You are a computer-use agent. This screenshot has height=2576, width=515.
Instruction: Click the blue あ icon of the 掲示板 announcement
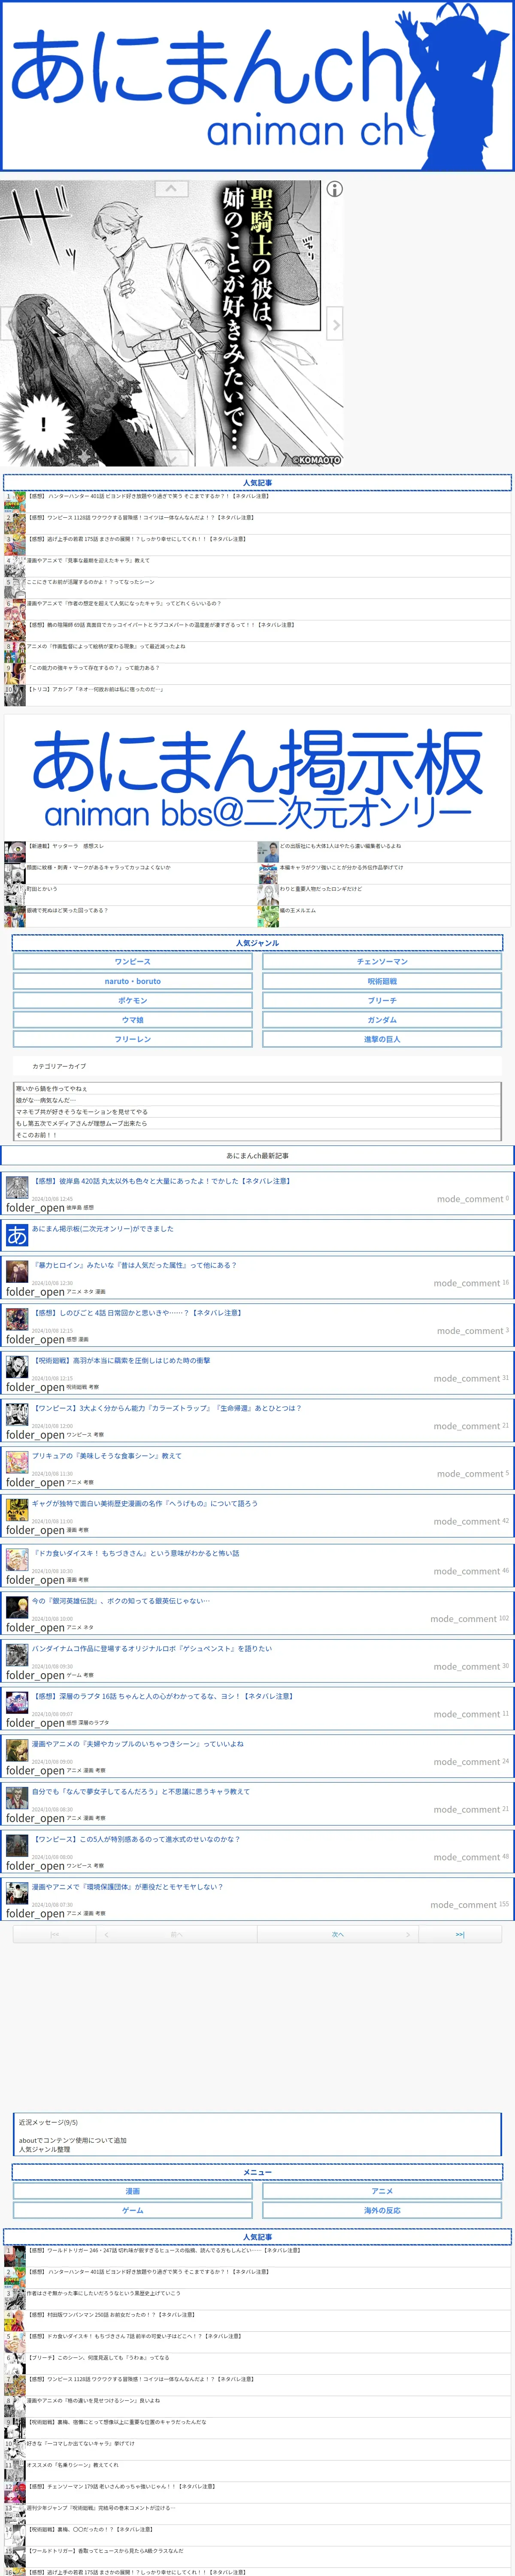[x=17, y=1236]
